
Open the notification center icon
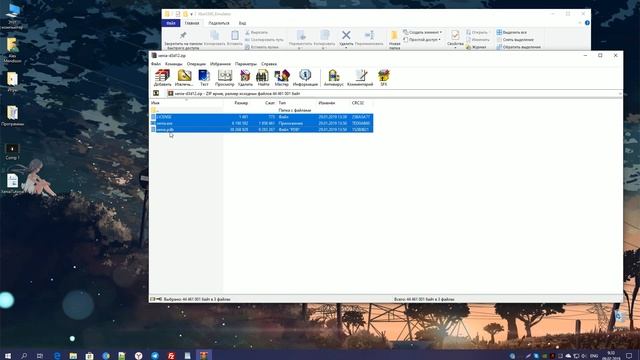click(629, 356)
